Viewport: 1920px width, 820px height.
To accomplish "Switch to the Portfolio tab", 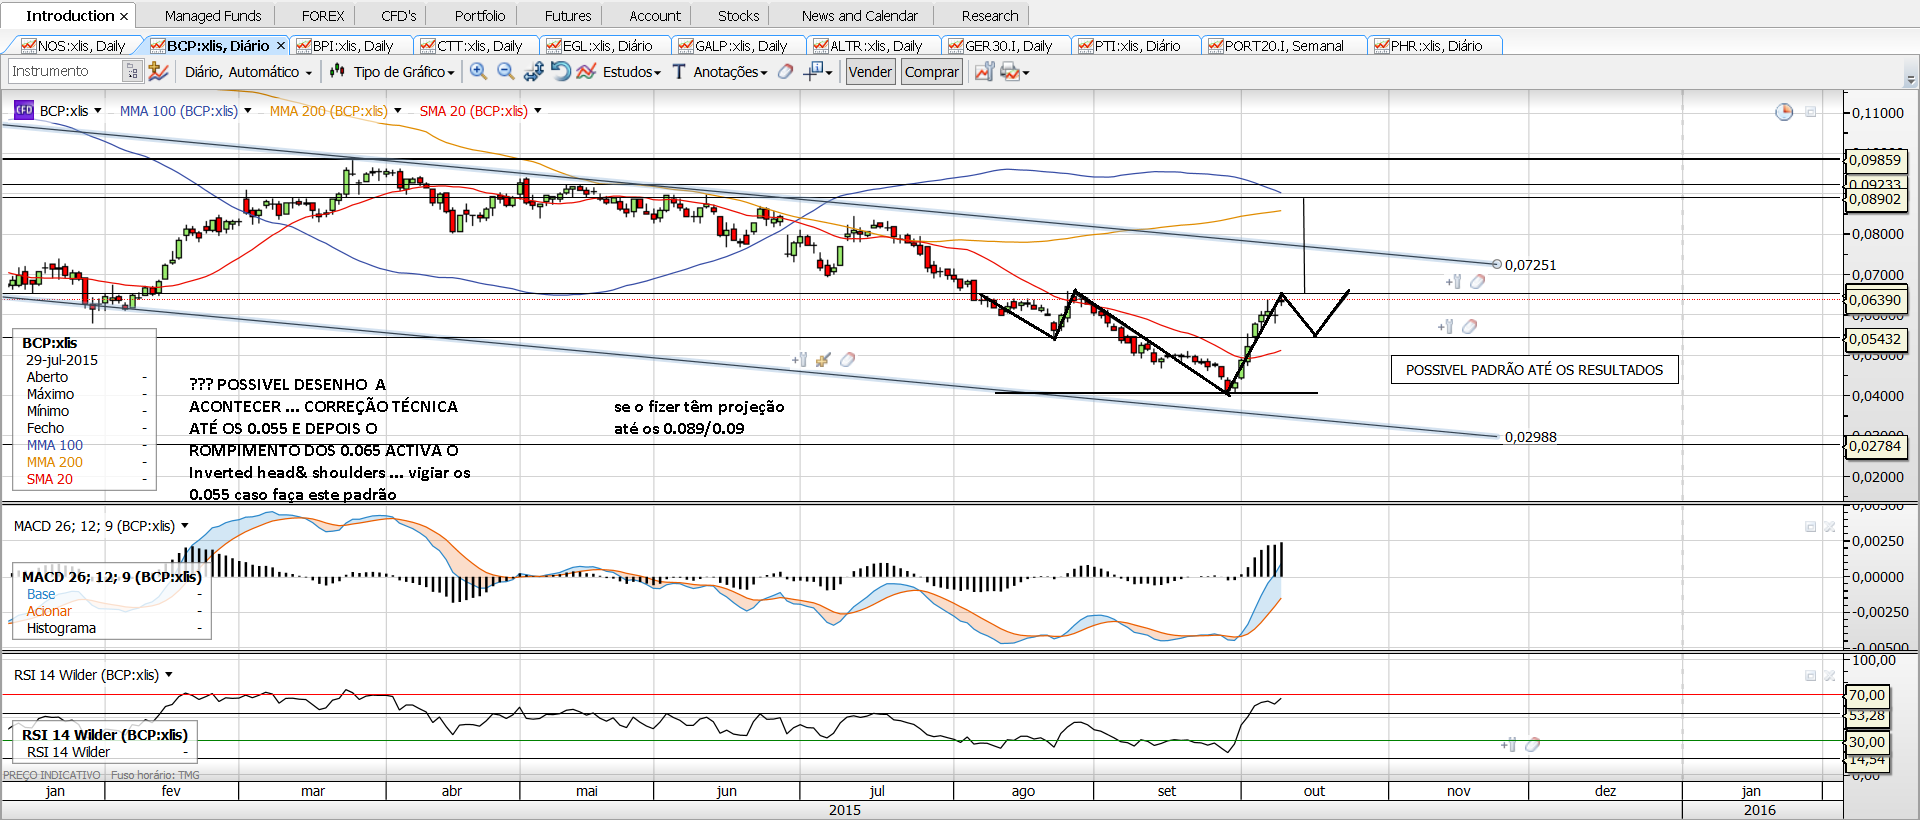I will (480, 16).
